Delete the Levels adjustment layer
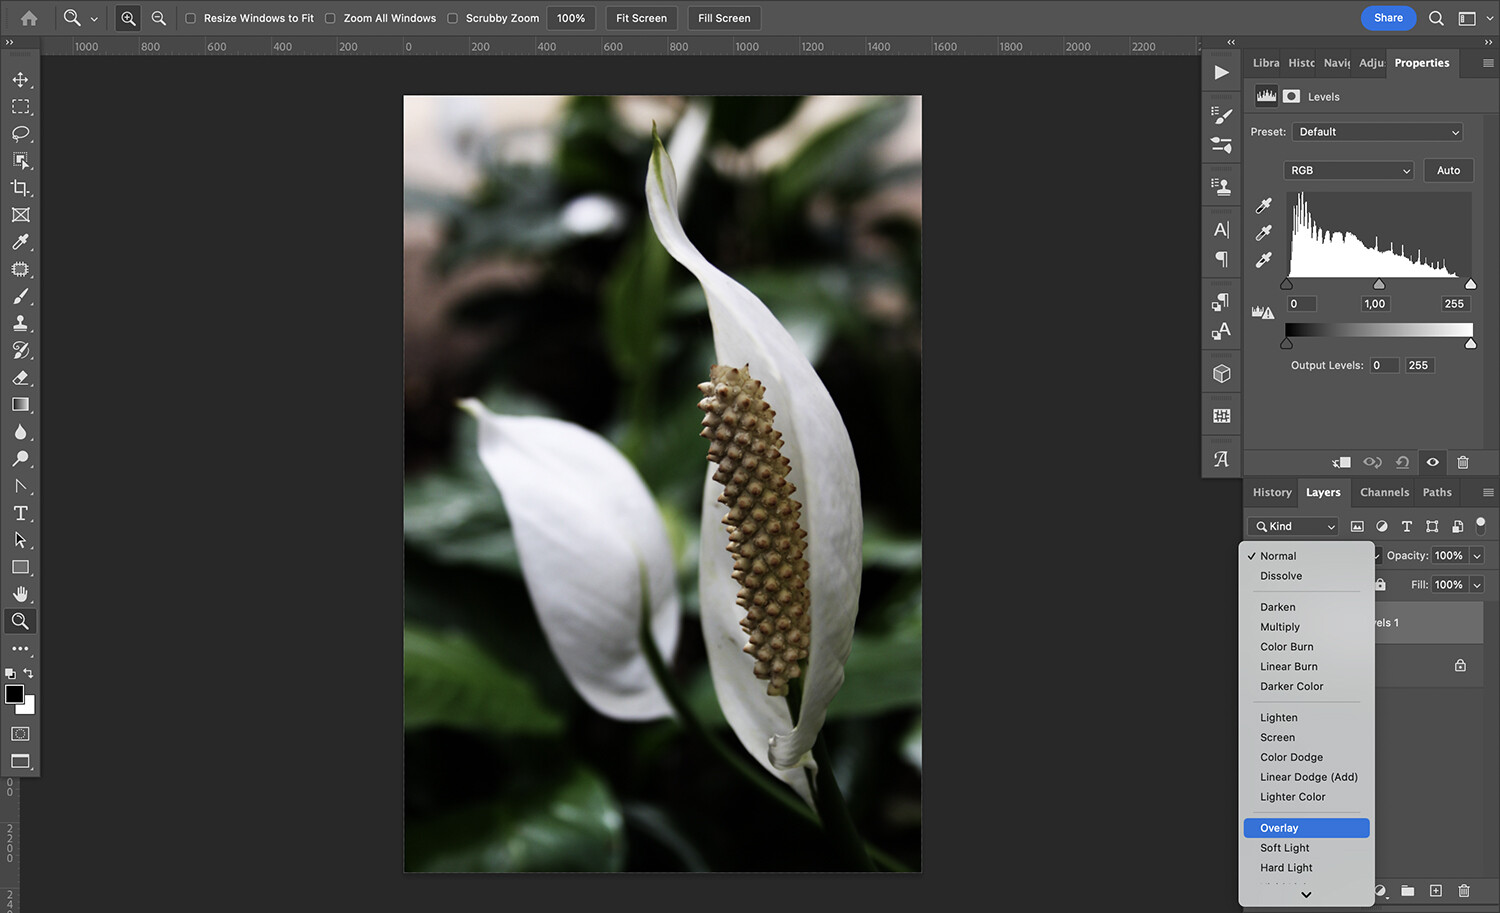 (1463, 462)
